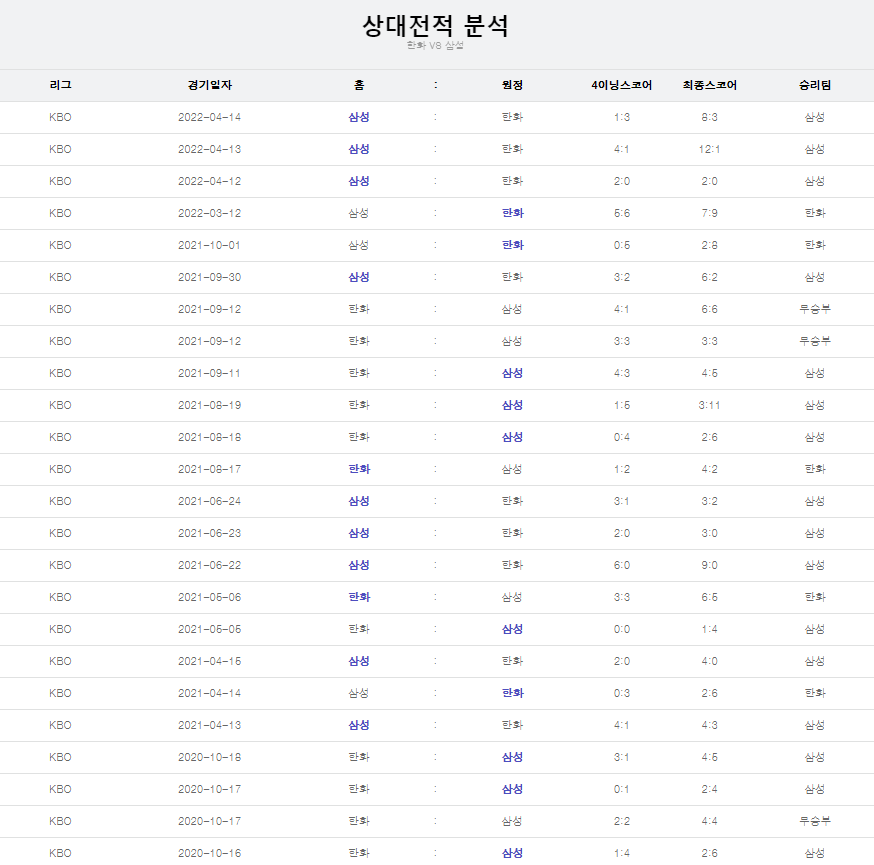
Task: Click final score 3:0 on 2021-06-23
Action: [x=710, y=533]
